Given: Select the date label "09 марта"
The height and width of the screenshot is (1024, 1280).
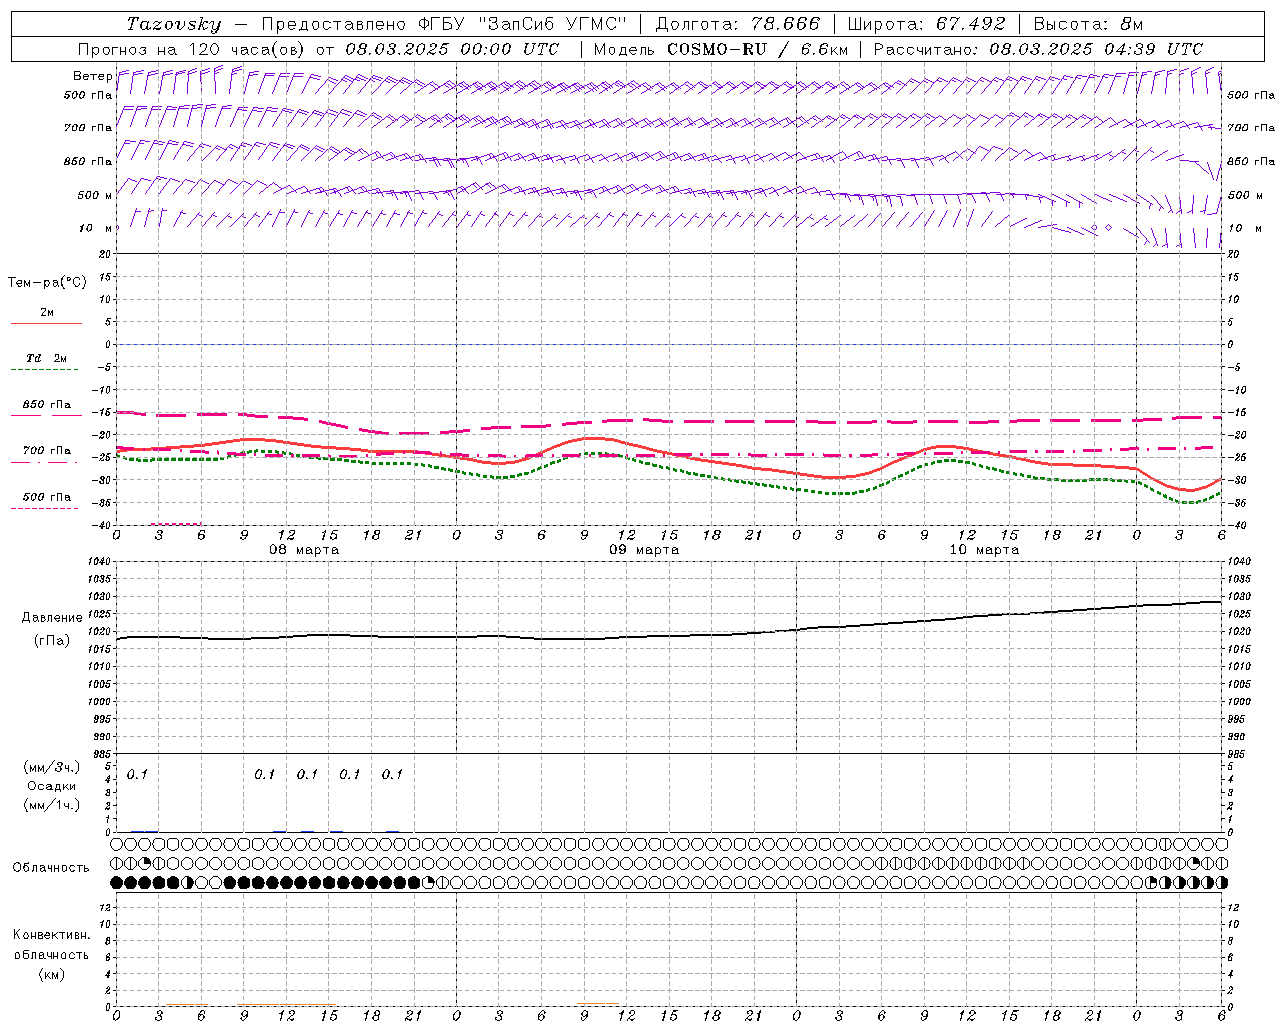Looking at the screenshot, I should coord(645,550).
